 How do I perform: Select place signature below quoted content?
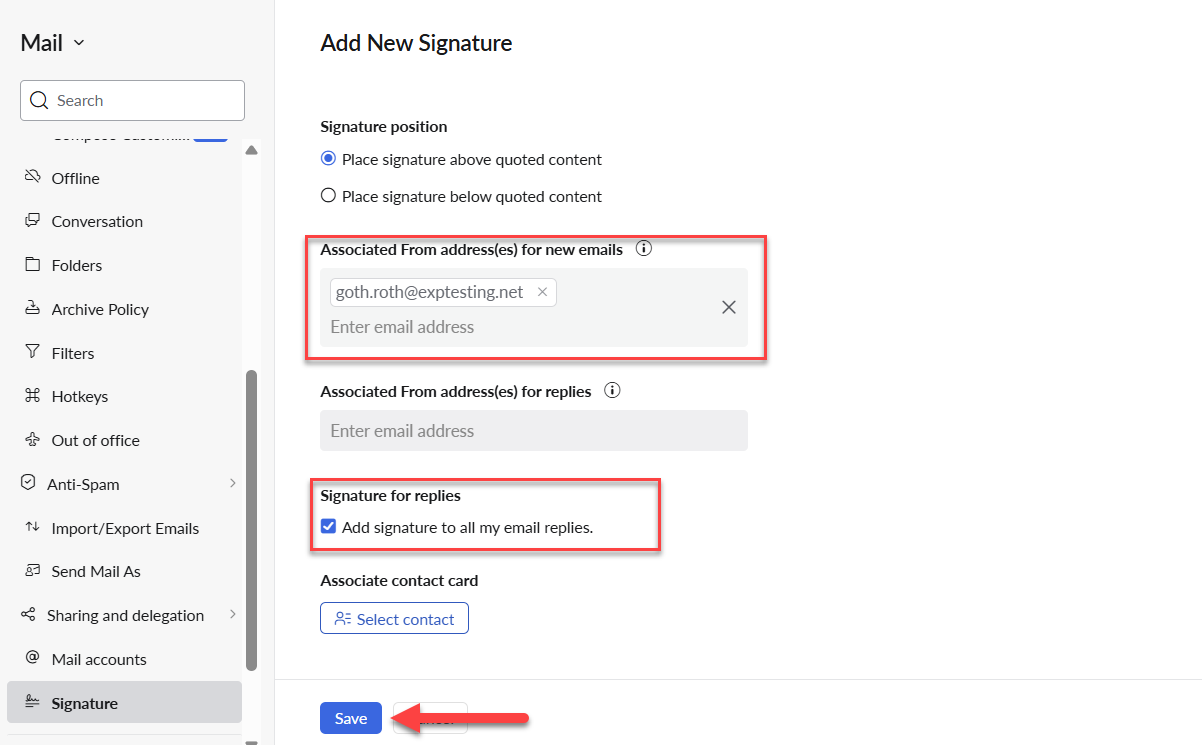[328, 196]
